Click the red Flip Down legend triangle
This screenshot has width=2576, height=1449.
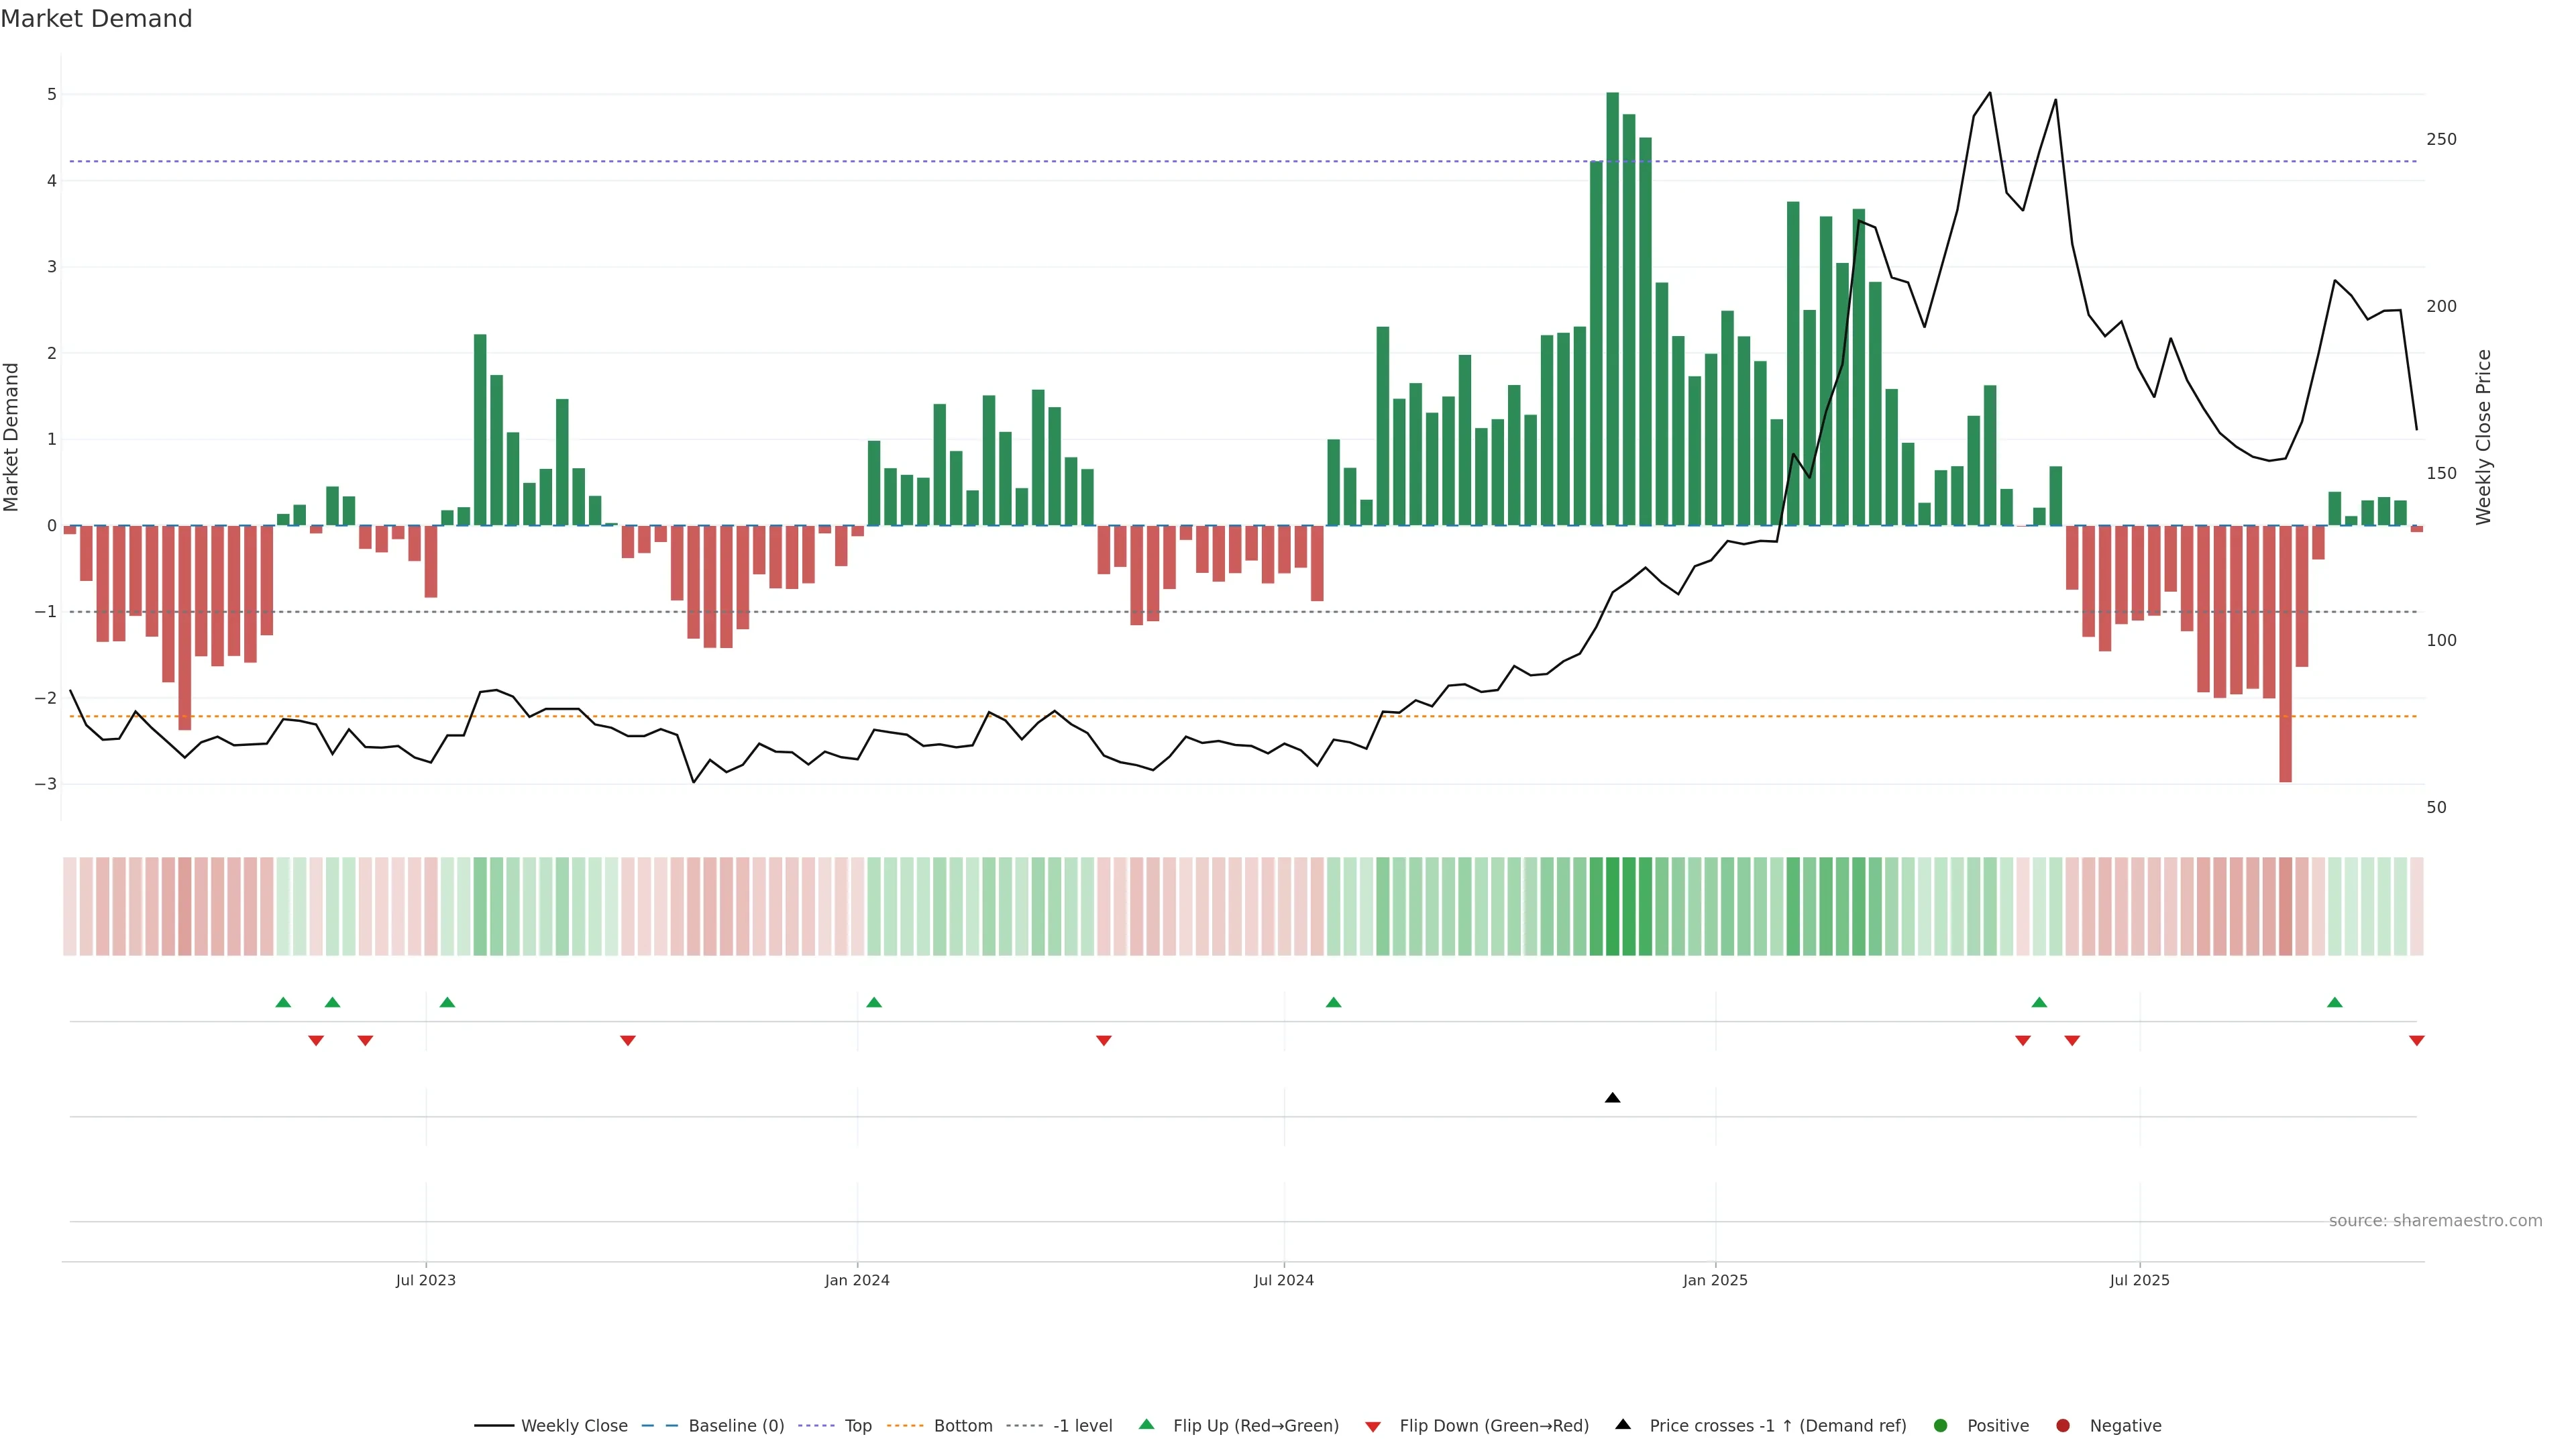[x=1373, y=1426]
